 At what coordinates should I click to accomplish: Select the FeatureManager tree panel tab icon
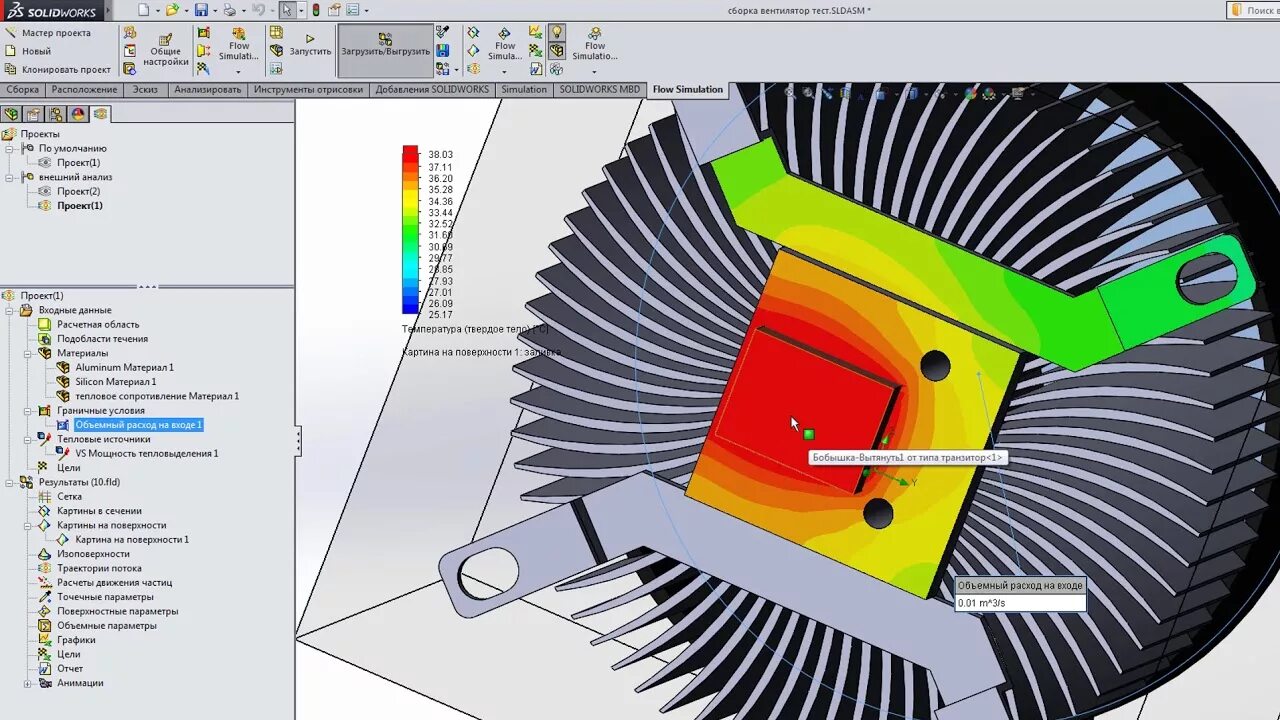pos(12,114)
